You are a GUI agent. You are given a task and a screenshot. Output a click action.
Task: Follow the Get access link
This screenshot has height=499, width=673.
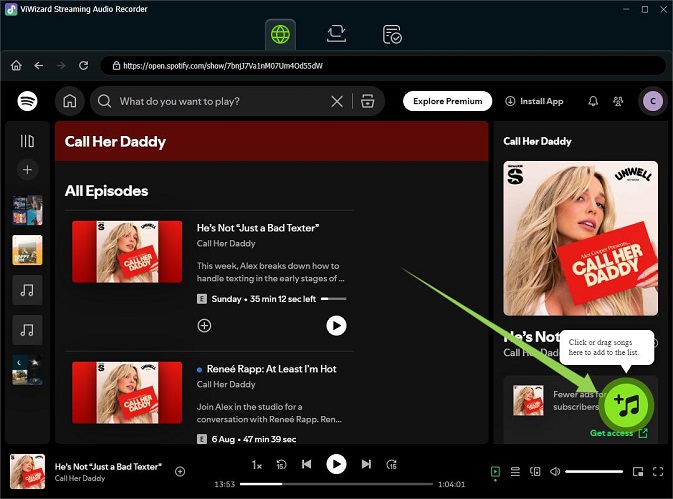coord(618,433)
